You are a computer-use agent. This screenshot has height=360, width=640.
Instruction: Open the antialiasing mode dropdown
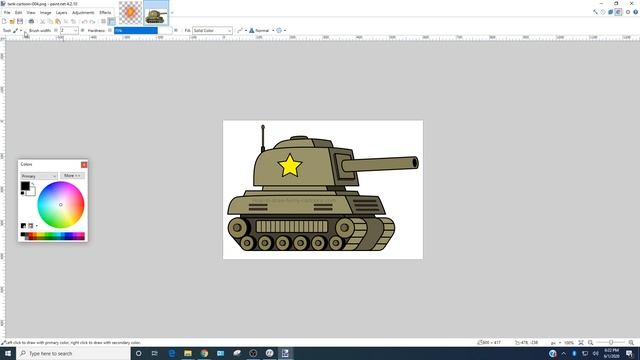point(242,31)
